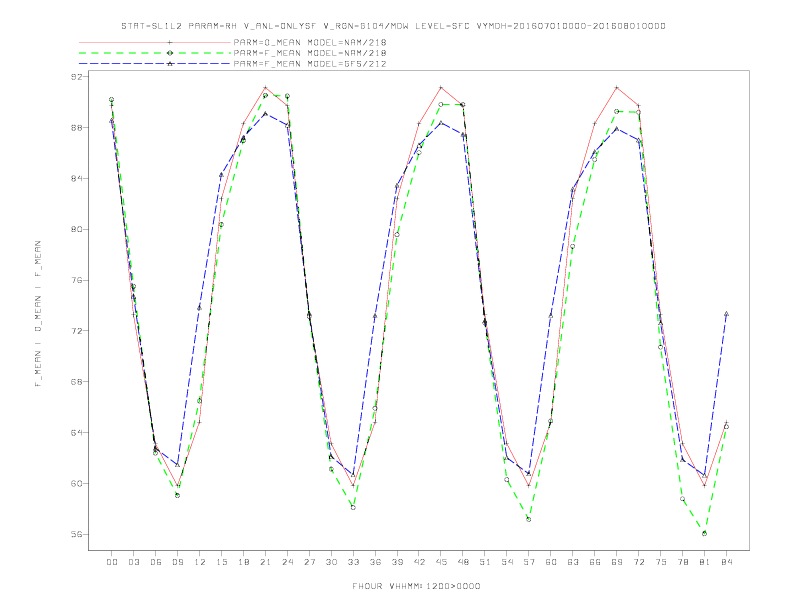
Task: Click x-axis tick label 27
Action: point(309,562)
